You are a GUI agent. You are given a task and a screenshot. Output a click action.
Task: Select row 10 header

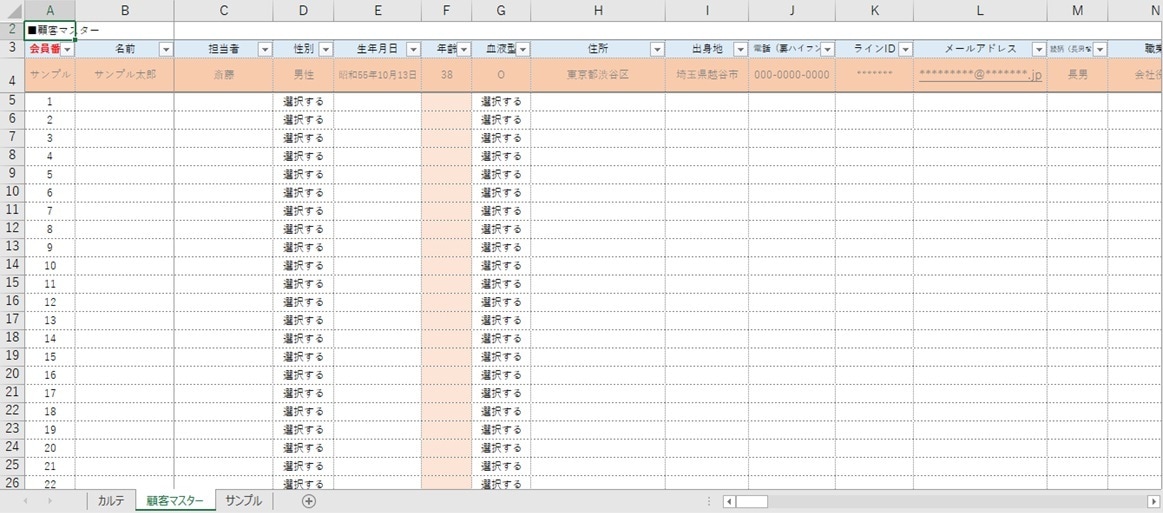pyautogui.click(x=12, y=192)
